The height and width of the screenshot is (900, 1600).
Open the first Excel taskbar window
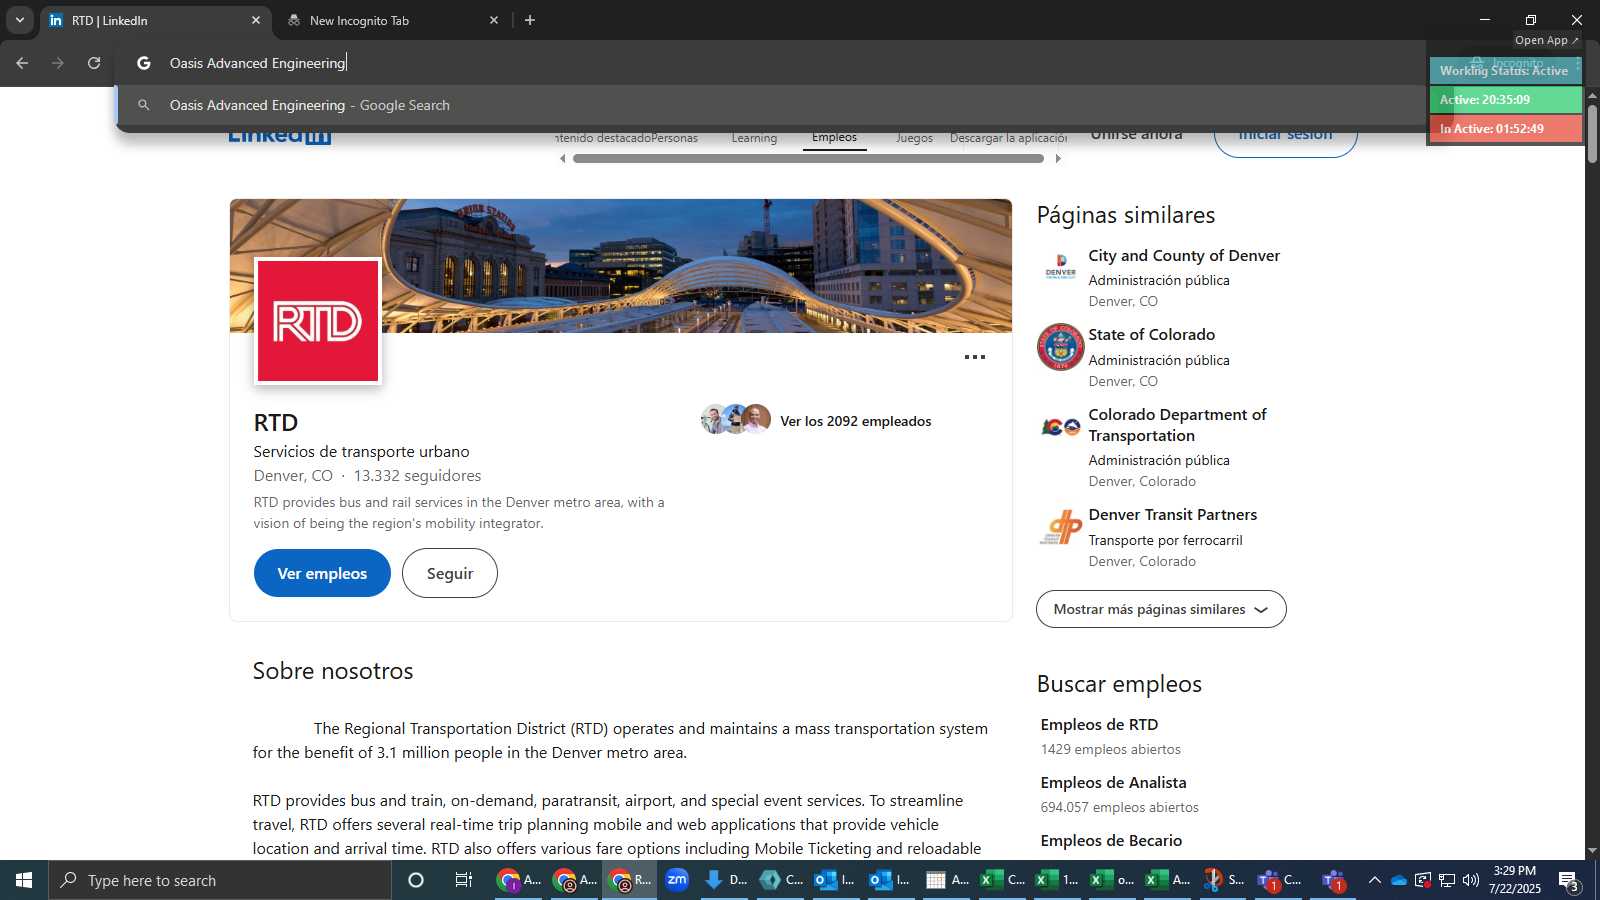pyautogui.click(x=1003, y=880)
